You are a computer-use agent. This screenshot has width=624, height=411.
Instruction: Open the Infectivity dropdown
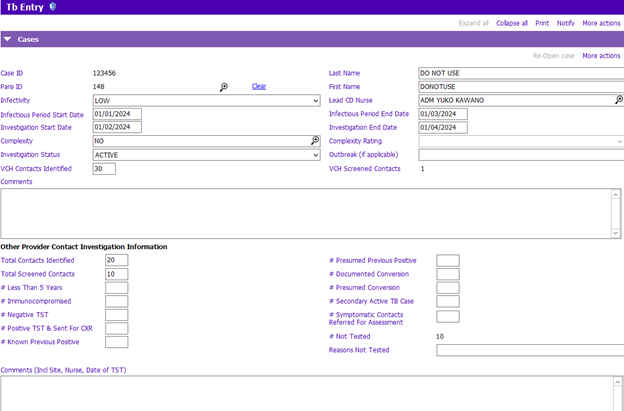pyautogui.click(x=207, y=101)
